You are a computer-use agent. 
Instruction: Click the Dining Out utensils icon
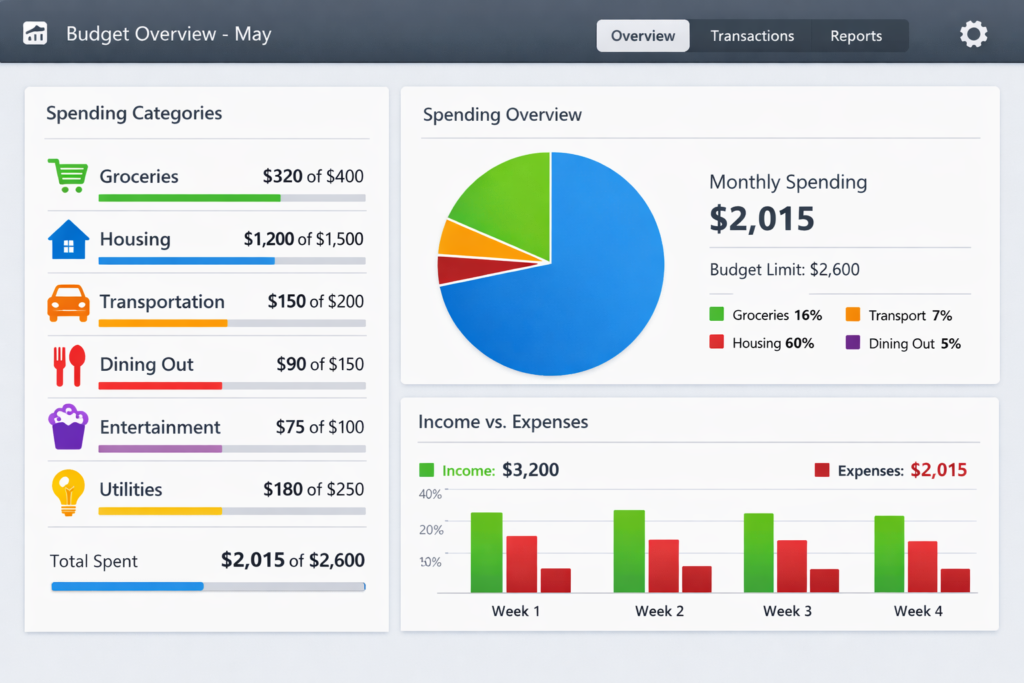[67, 366]
